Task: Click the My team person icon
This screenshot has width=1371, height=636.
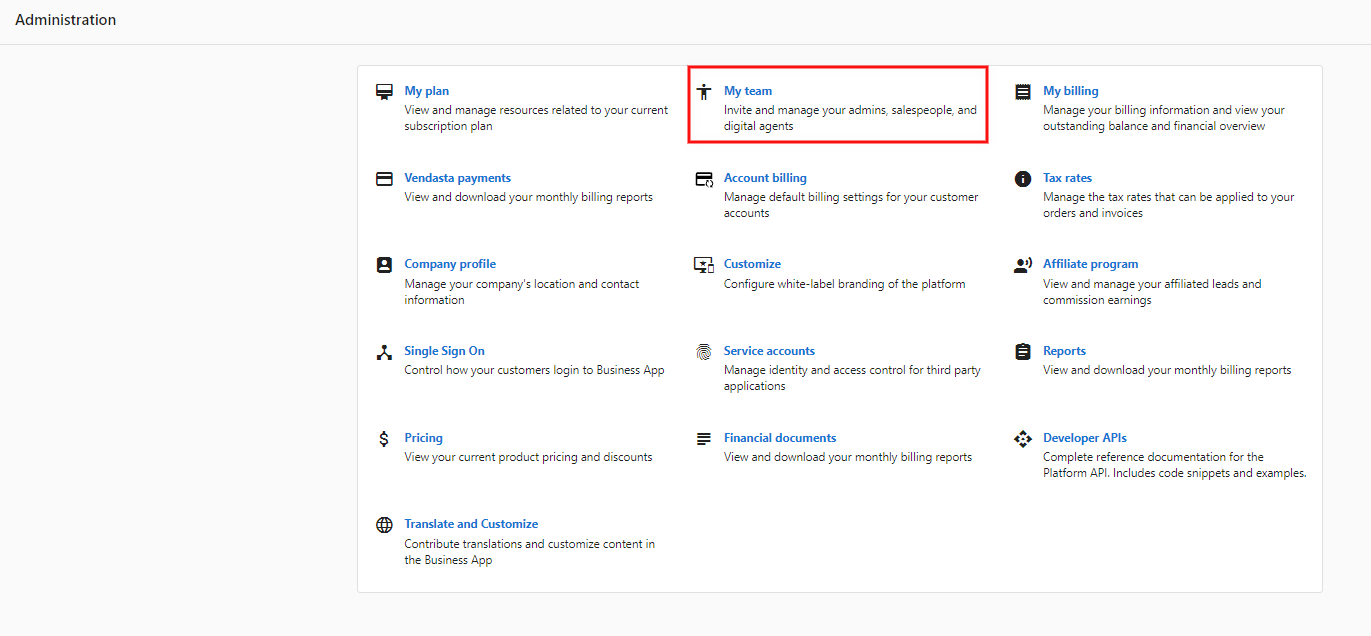Action: (x=704, y=92)
